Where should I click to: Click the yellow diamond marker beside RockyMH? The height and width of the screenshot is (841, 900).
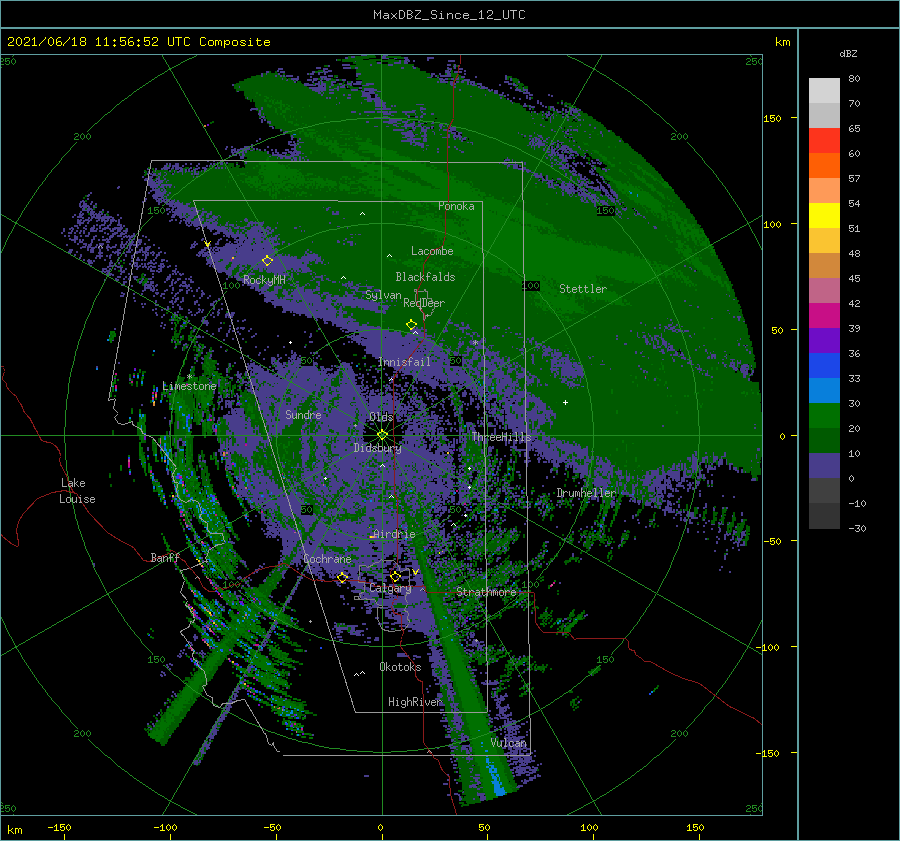point(267,261)
